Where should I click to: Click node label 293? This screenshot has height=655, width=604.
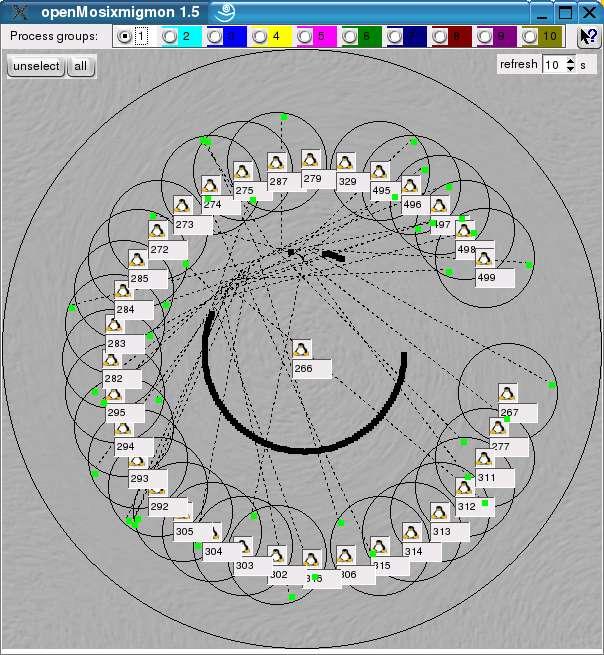pos(148,479)
